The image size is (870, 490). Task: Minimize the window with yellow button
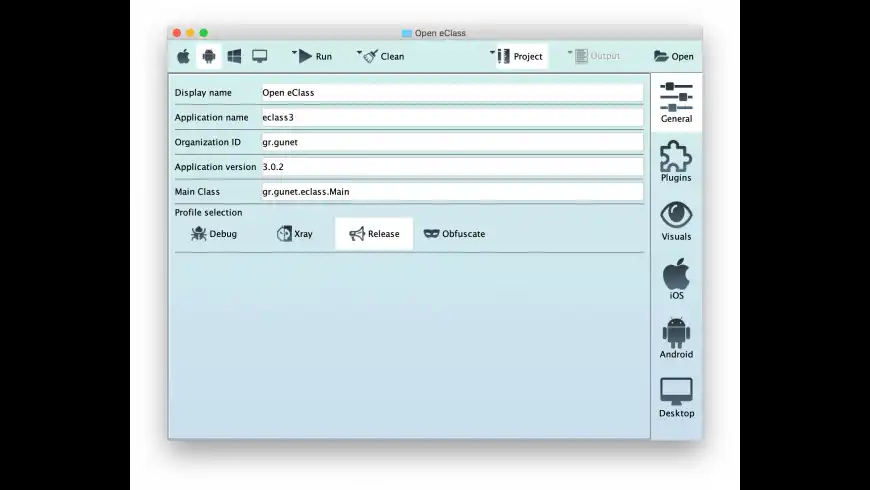coord(190,33)
